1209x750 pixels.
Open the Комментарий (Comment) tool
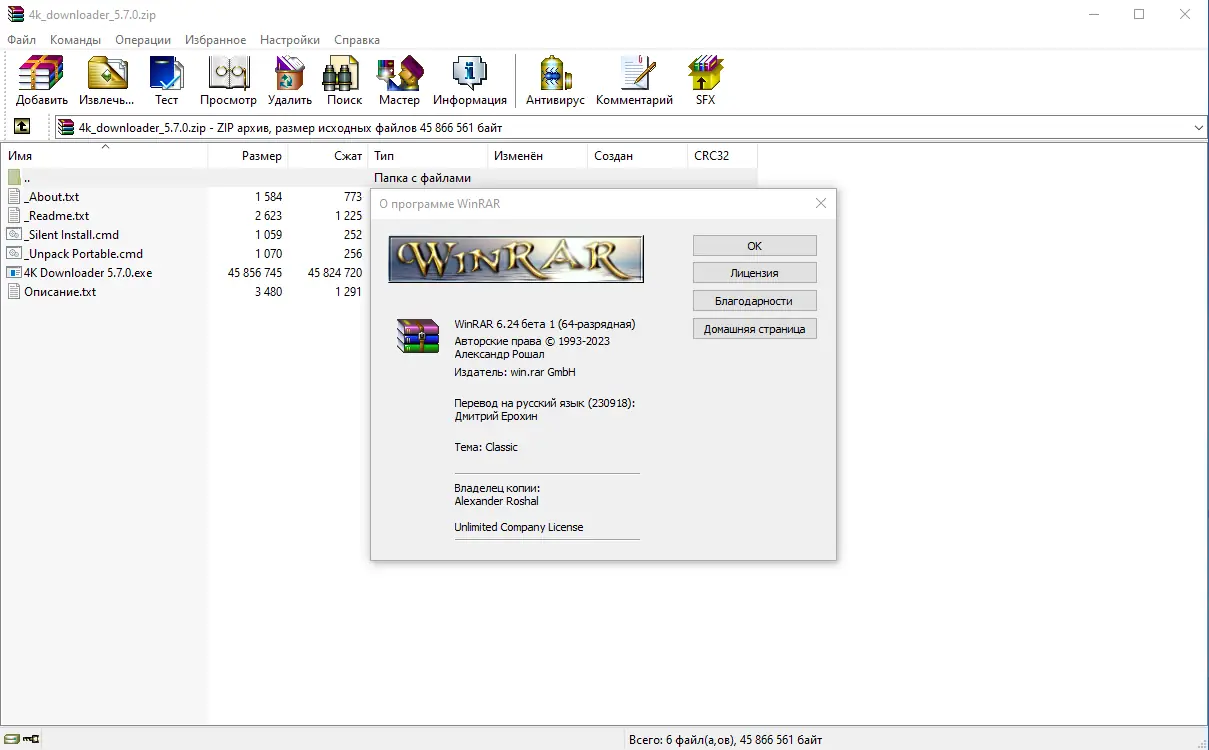tap(634, 81)
